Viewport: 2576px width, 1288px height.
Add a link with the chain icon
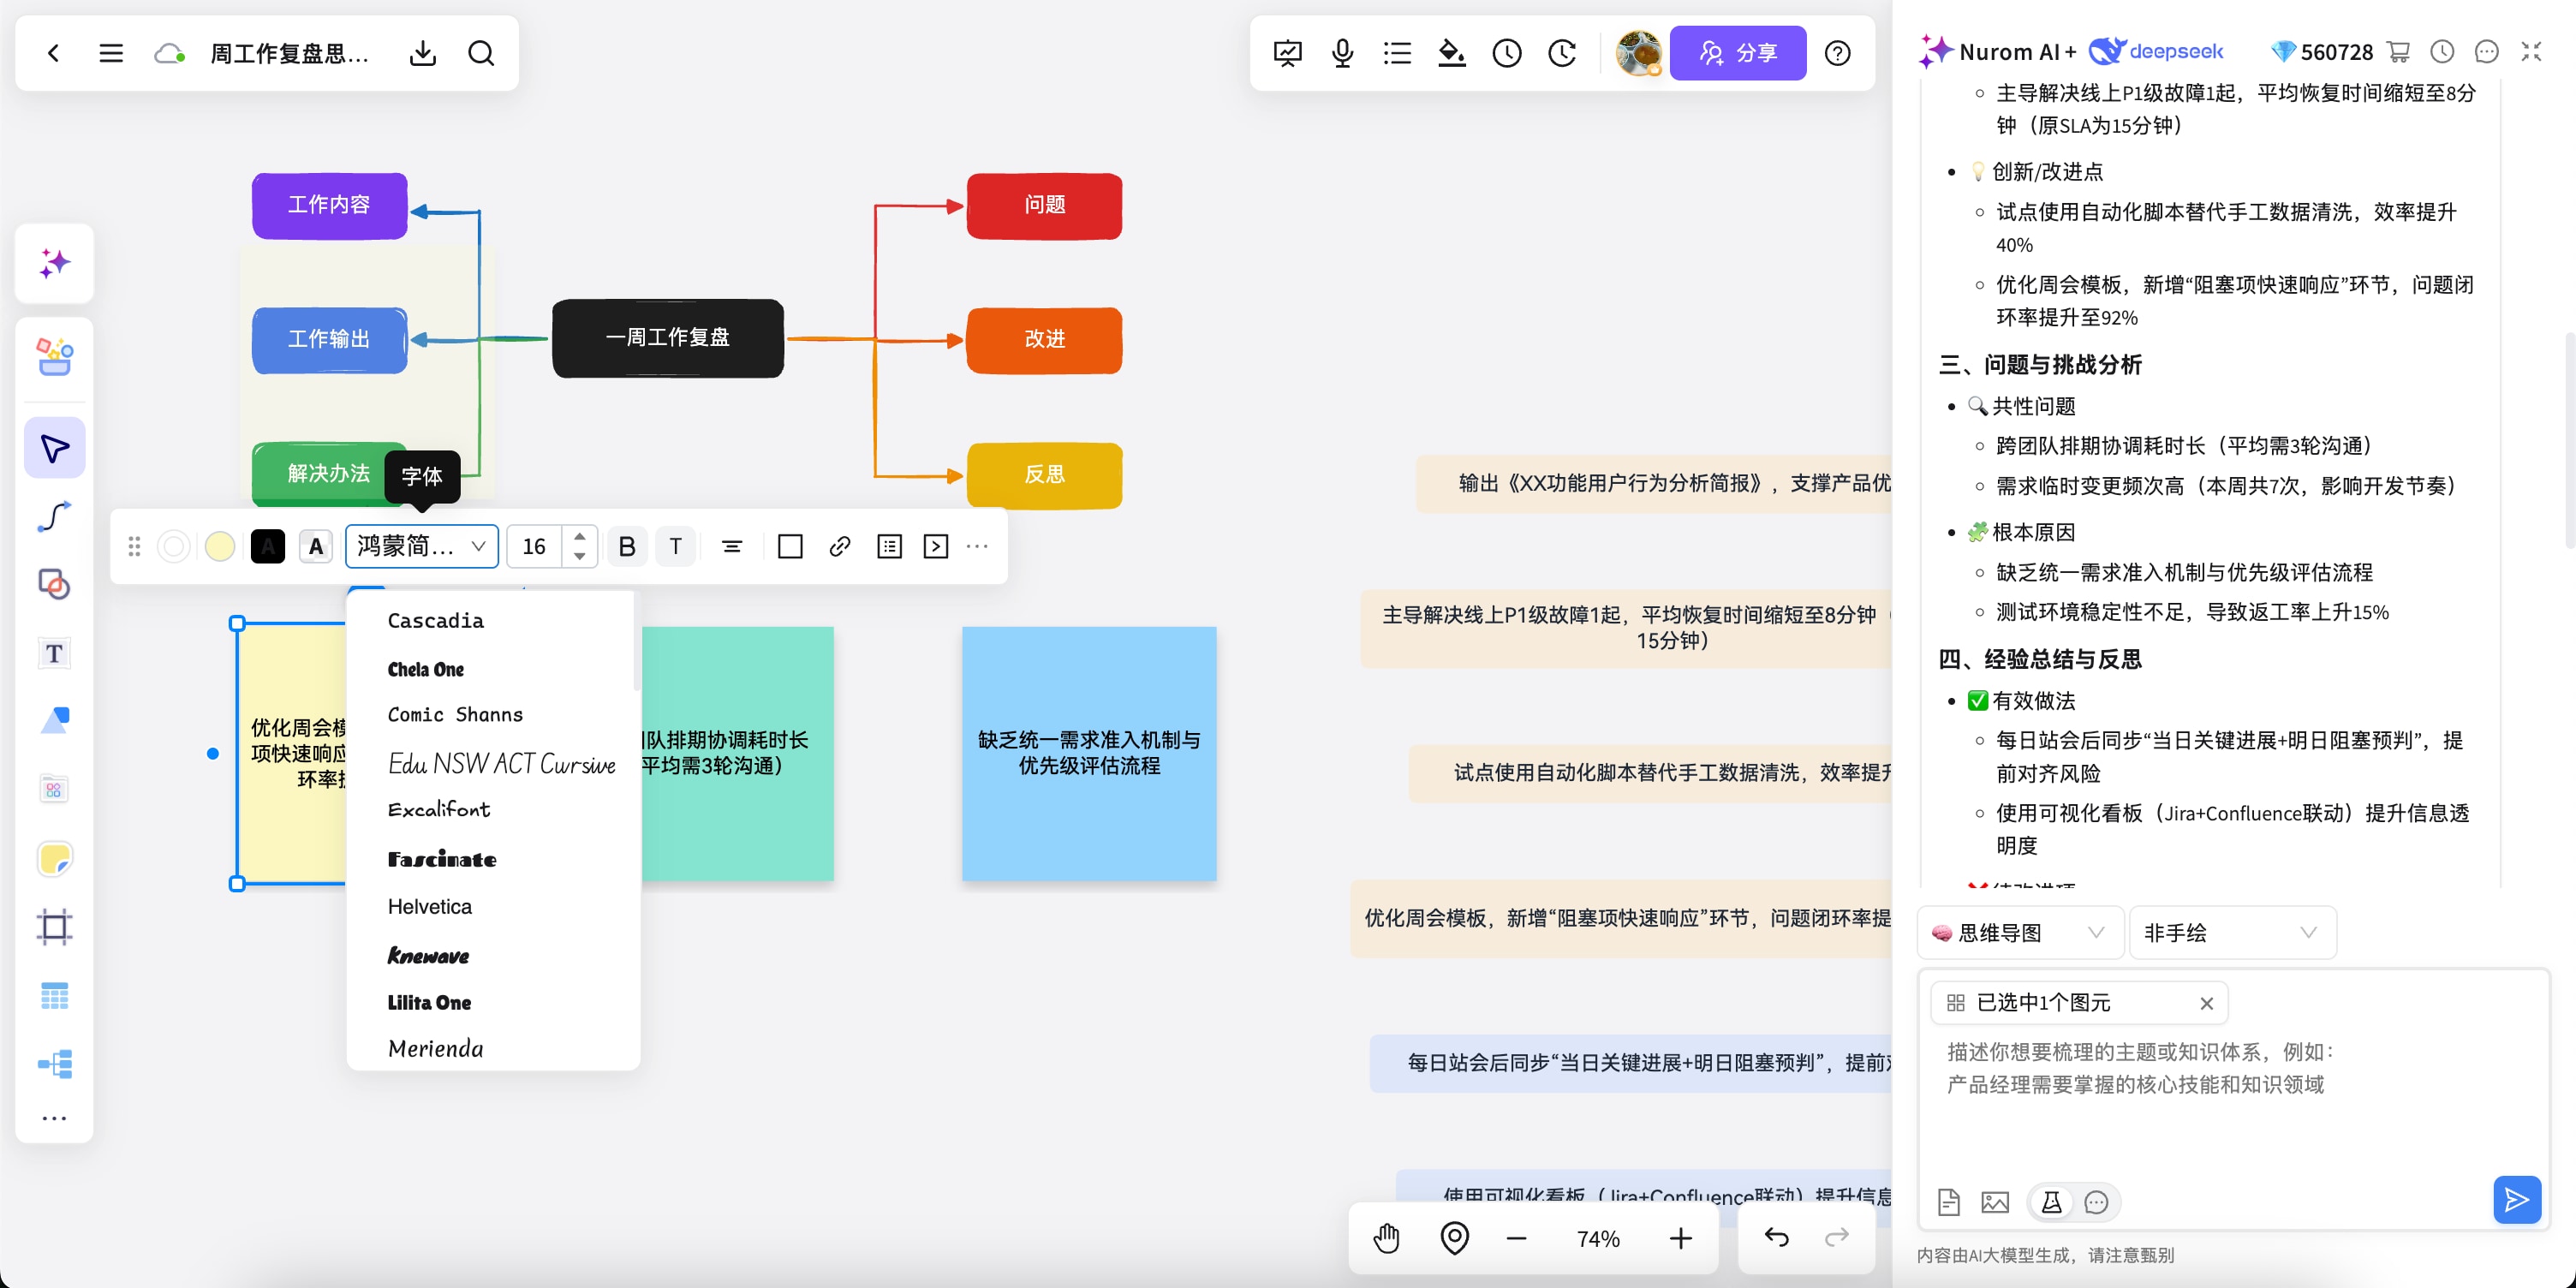(840, 547)
